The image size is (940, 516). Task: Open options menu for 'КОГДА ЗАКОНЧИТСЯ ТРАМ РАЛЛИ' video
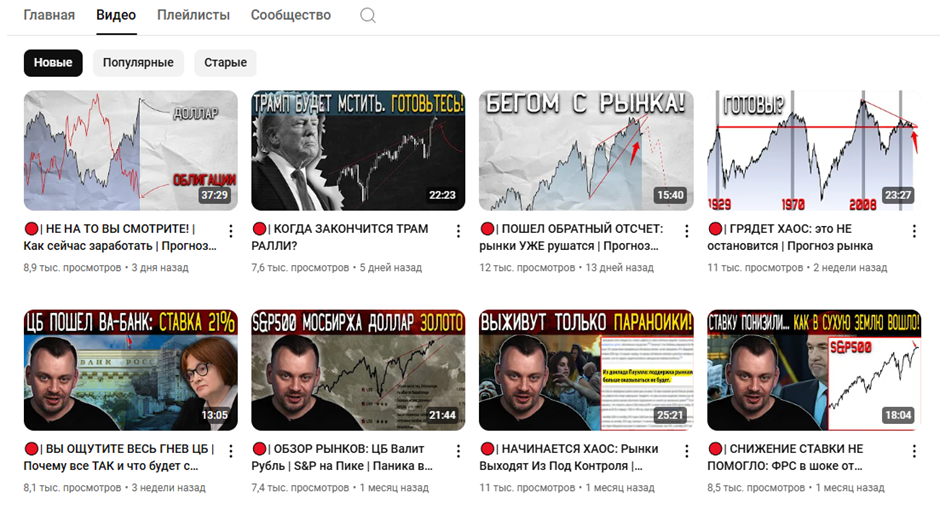click(x=458, y=231)
